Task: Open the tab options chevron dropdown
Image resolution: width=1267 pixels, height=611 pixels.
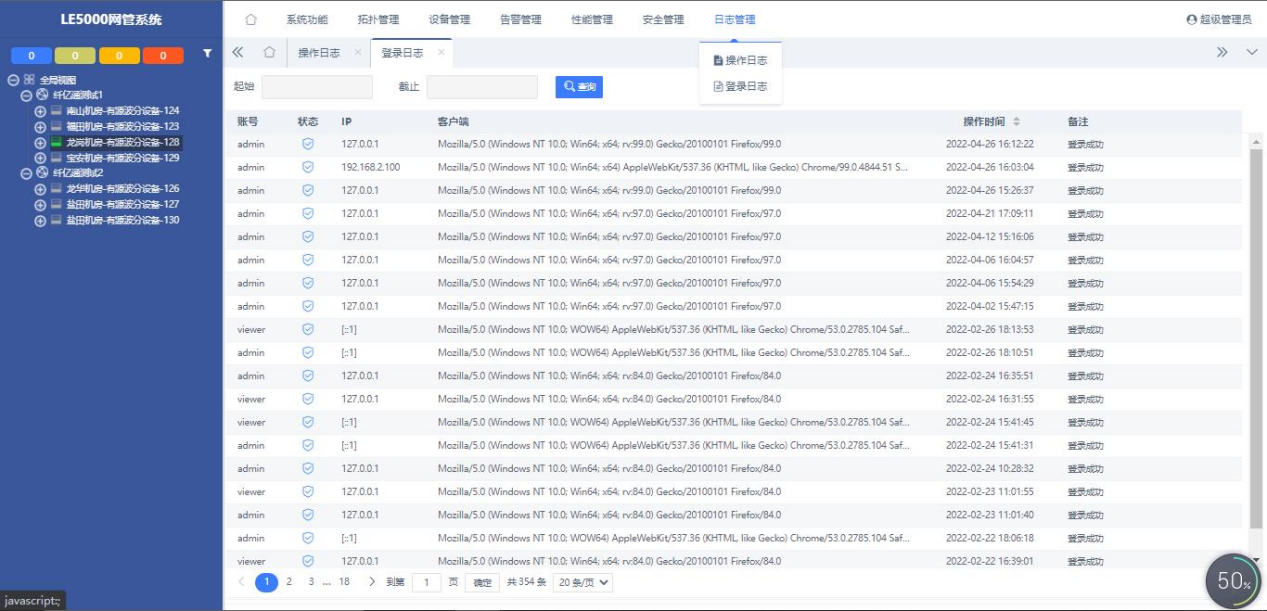Action: (1251, 53)
